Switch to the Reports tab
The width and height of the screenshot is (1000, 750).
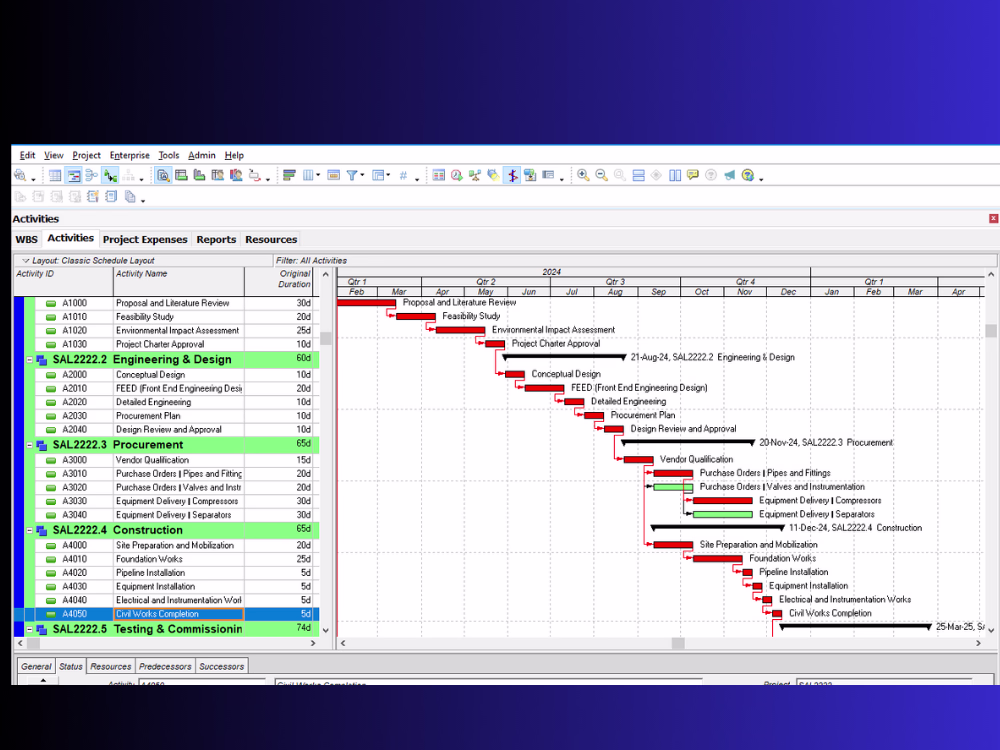point(216,239)
